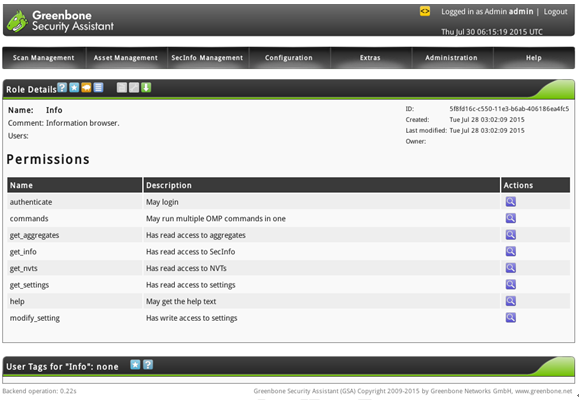Click the new role star icon

(74, 88)
